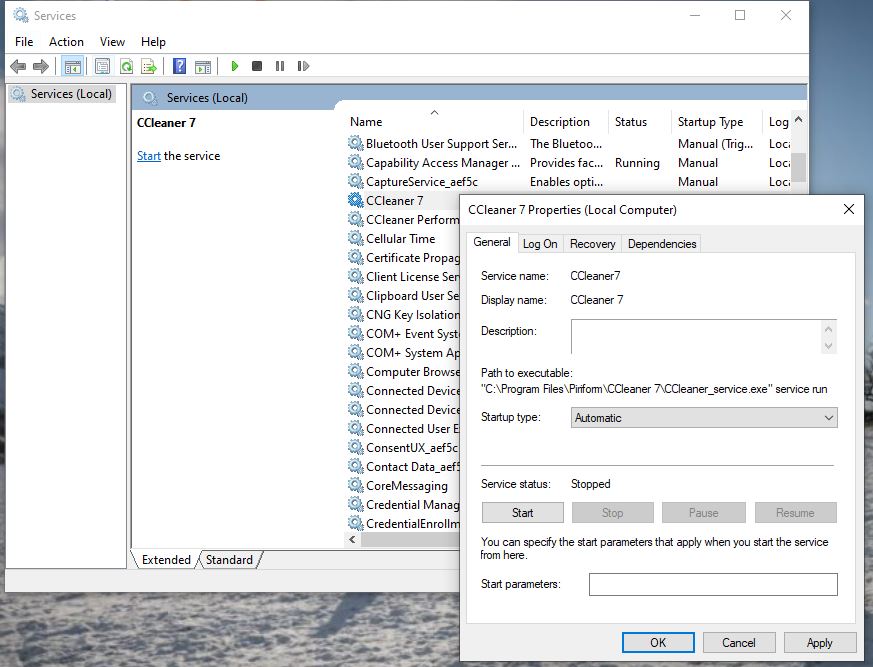Image resolution: width=873 pixels, height=667 pixels.
Task: Toggle Show/Hide Console Tree toolbar icon
Action: pos(72,67)
